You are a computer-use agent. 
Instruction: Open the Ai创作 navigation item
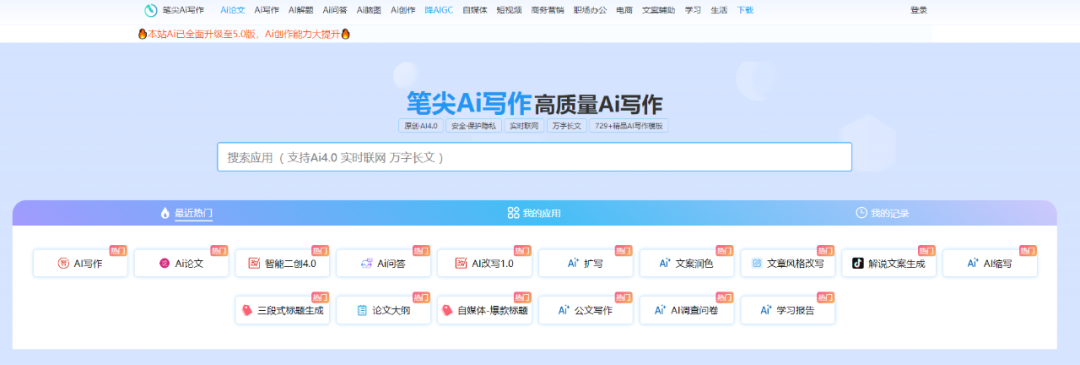[x=403, y=10]
